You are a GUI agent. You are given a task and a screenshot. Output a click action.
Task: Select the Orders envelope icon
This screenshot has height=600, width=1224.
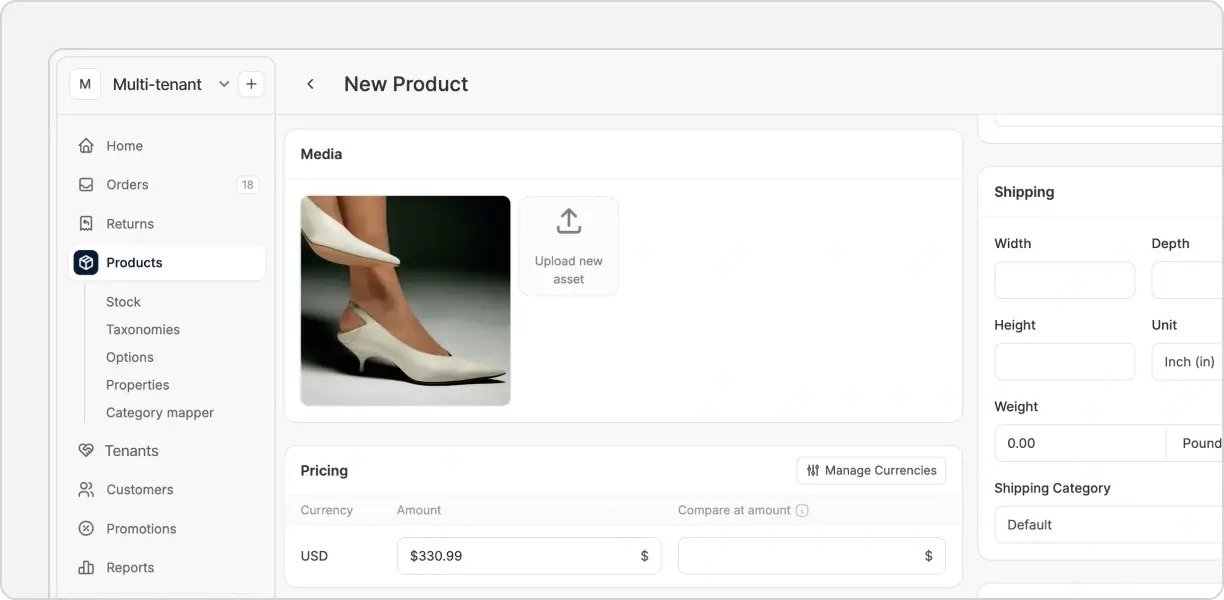[86, 184]
